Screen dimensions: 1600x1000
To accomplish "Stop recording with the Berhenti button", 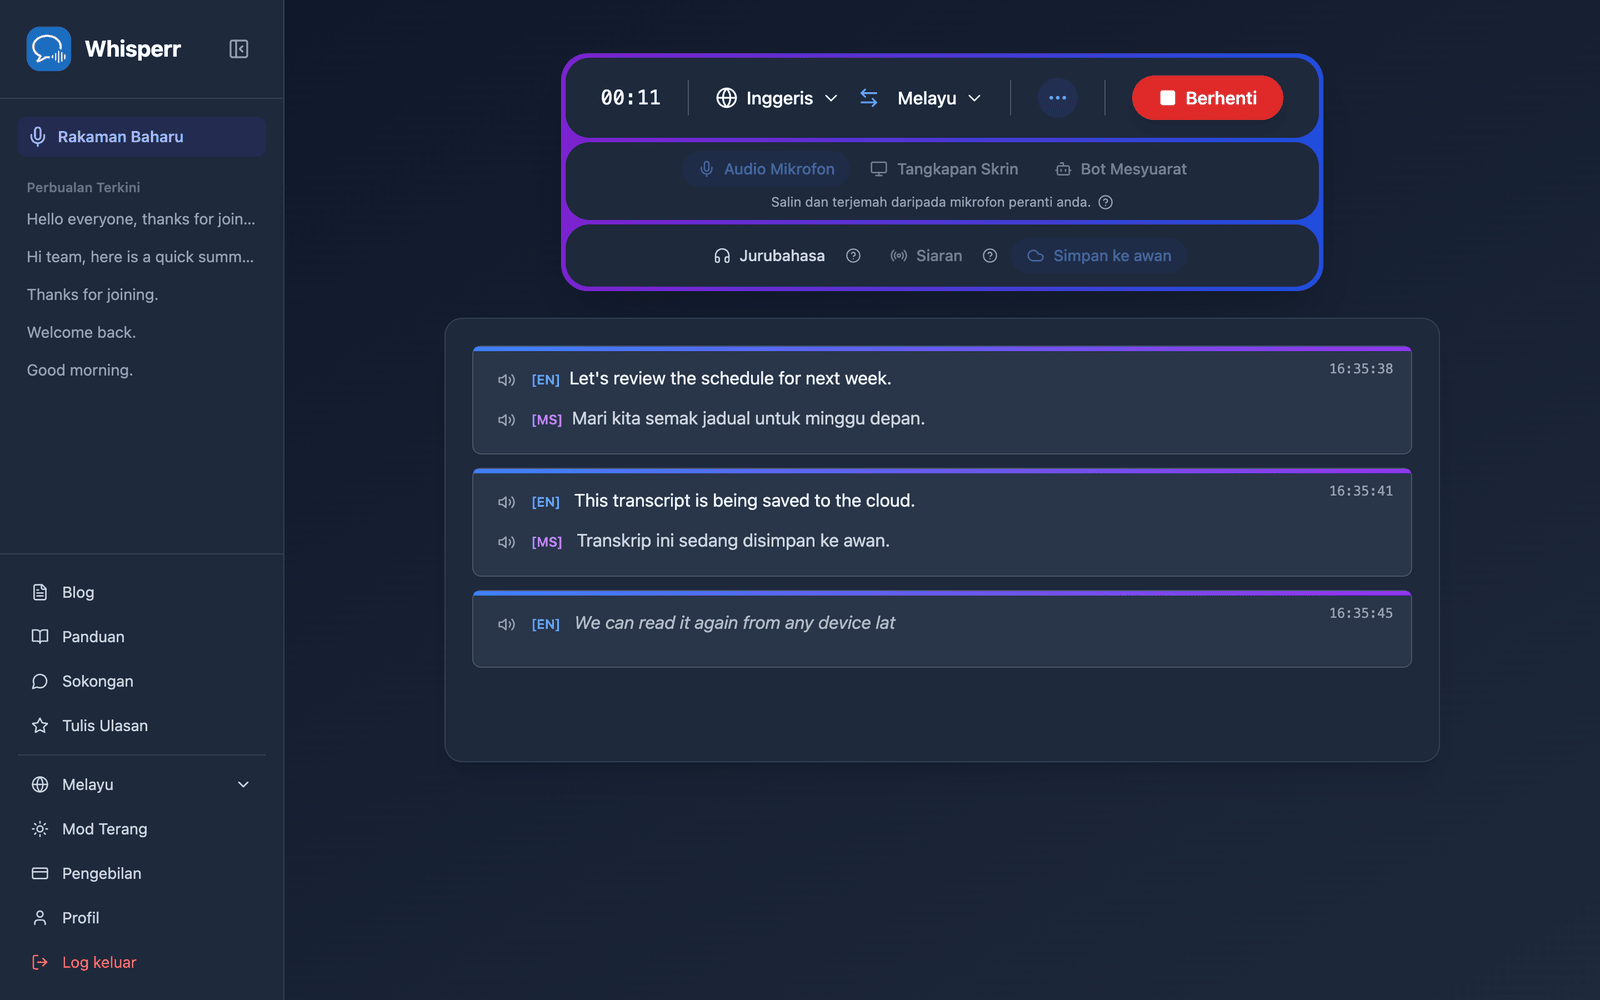I will [1207, 98].
